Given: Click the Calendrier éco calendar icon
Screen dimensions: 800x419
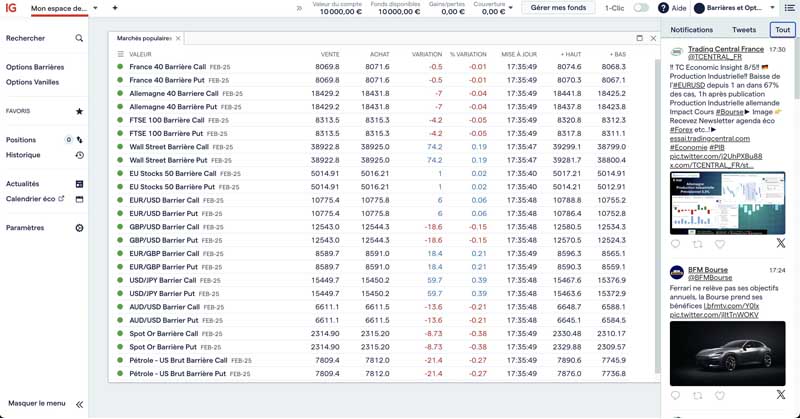Looking at the screenshot, I should click(x=79, y=199).
